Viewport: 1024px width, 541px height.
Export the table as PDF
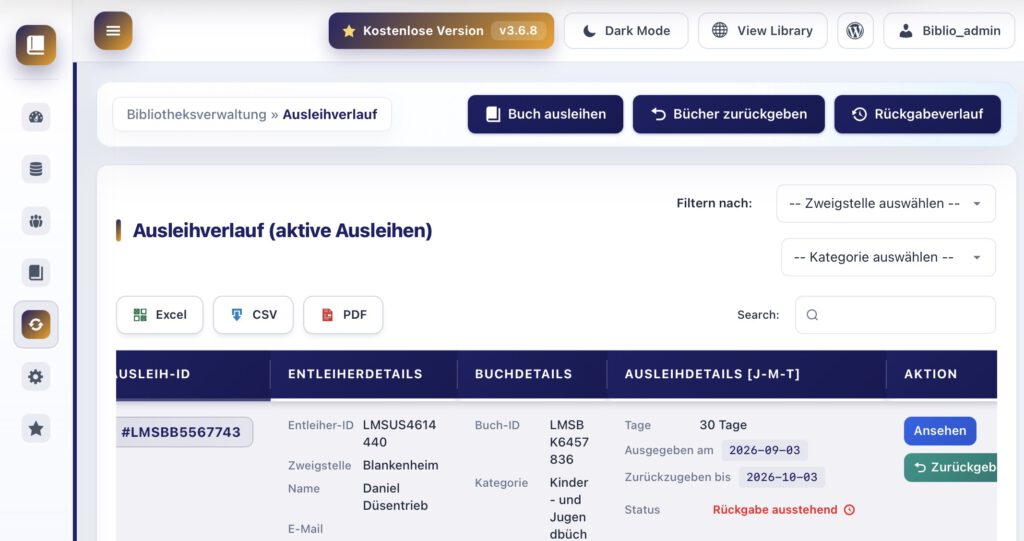tap(344, 315)
